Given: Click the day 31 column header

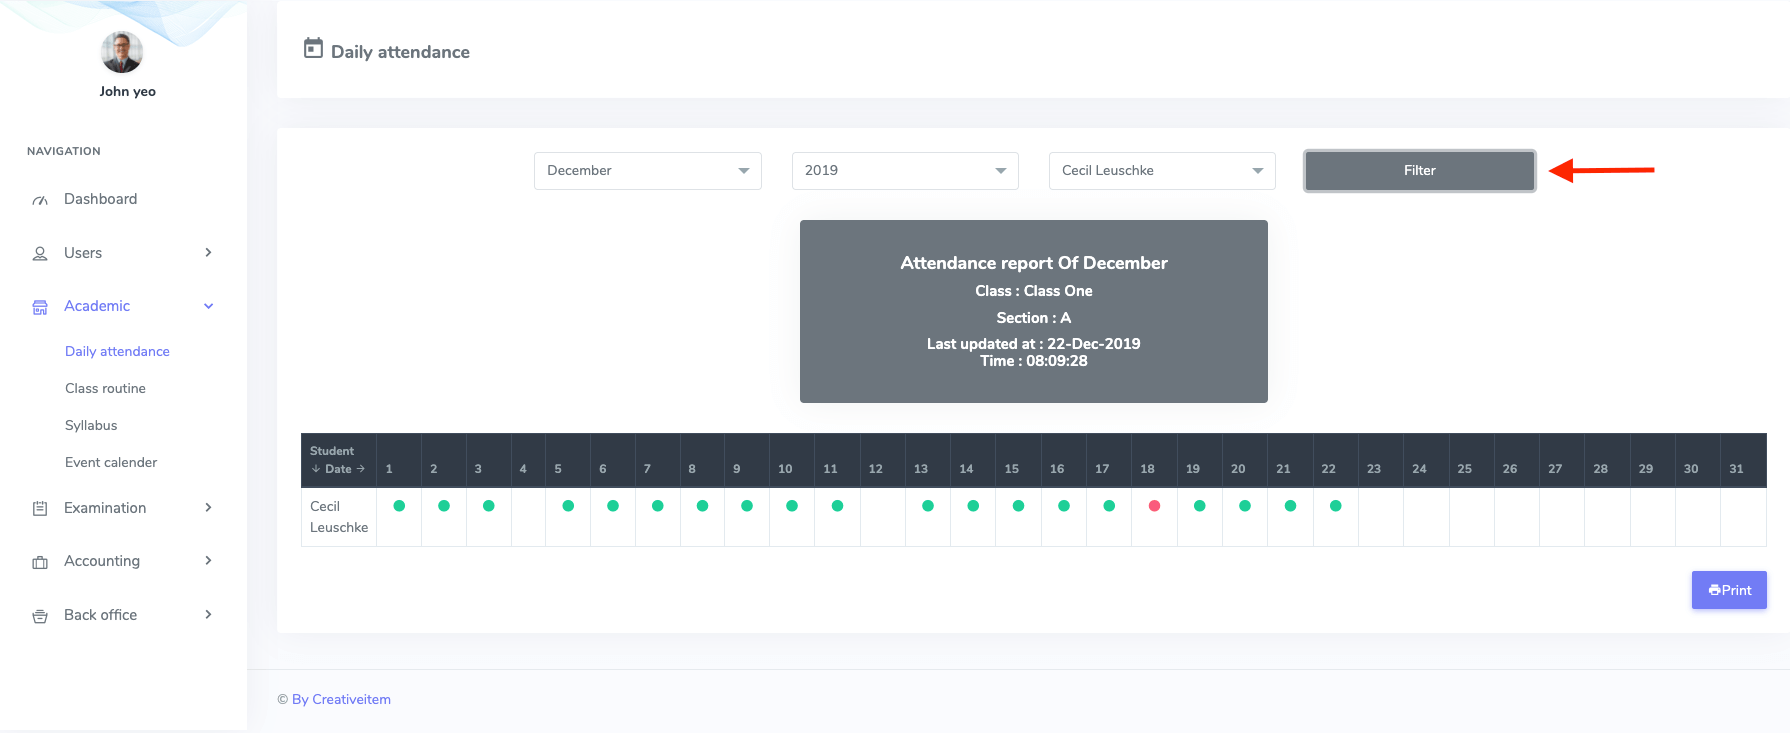Looking at the screenshot, I should [x=1743, y=460].
